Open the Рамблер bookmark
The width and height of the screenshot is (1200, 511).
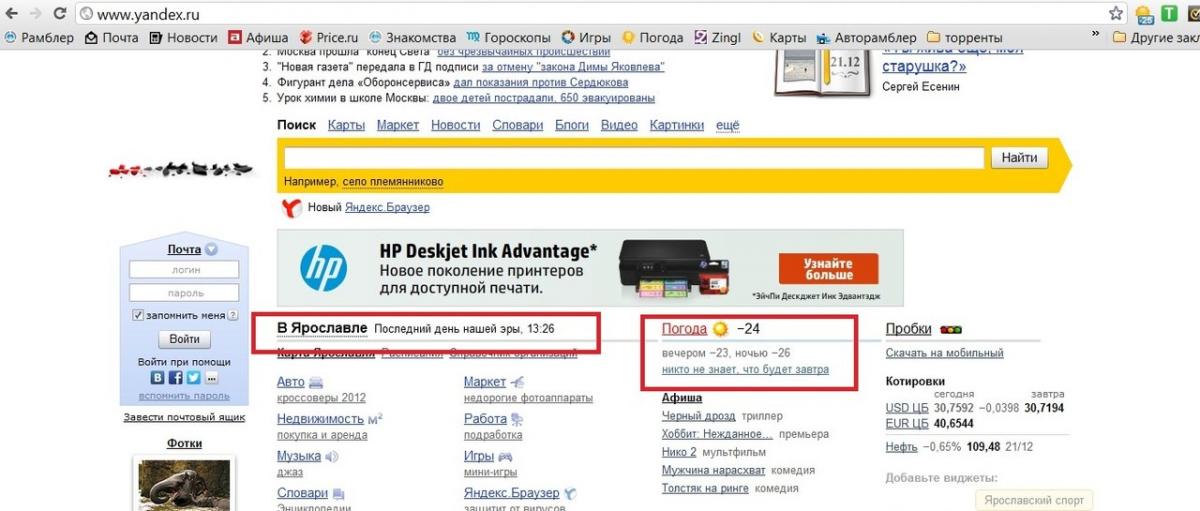(x=39, y=37)
